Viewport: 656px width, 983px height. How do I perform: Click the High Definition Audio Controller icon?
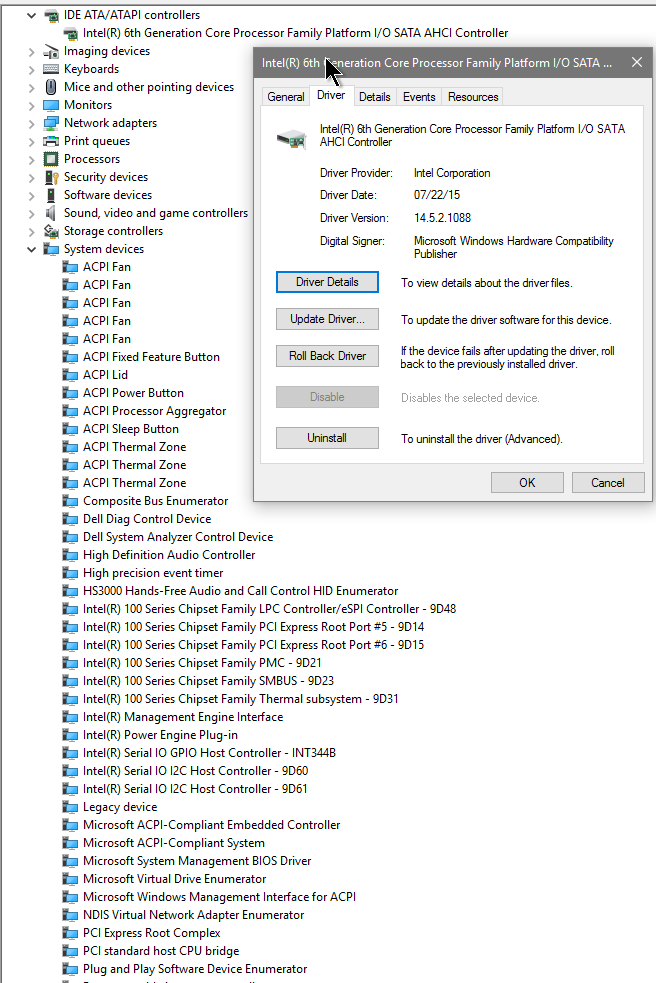[70, 555]
